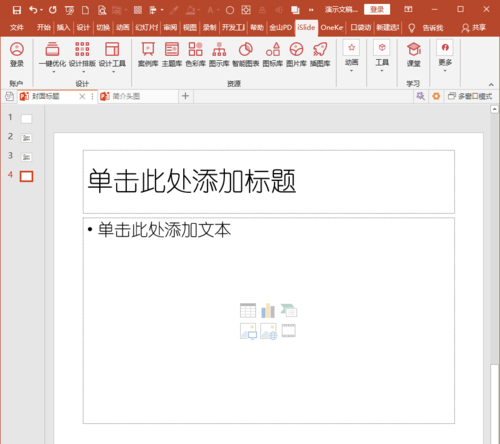Click the 共享 share button
Image resolution: width=500 pixels, height=444 pixels.
[x=474, y=28]
